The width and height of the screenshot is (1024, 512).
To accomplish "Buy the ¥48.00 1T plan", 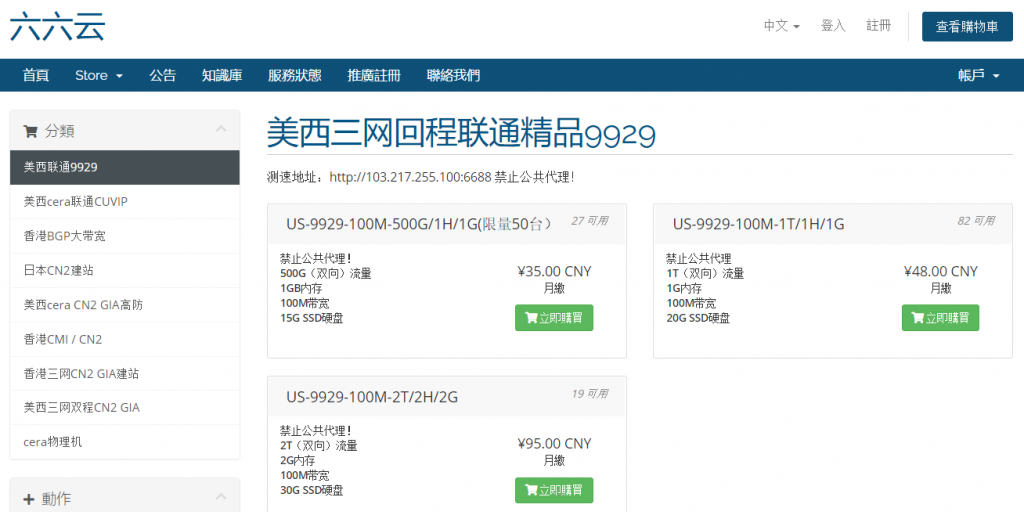I will (x=940, y=318).
